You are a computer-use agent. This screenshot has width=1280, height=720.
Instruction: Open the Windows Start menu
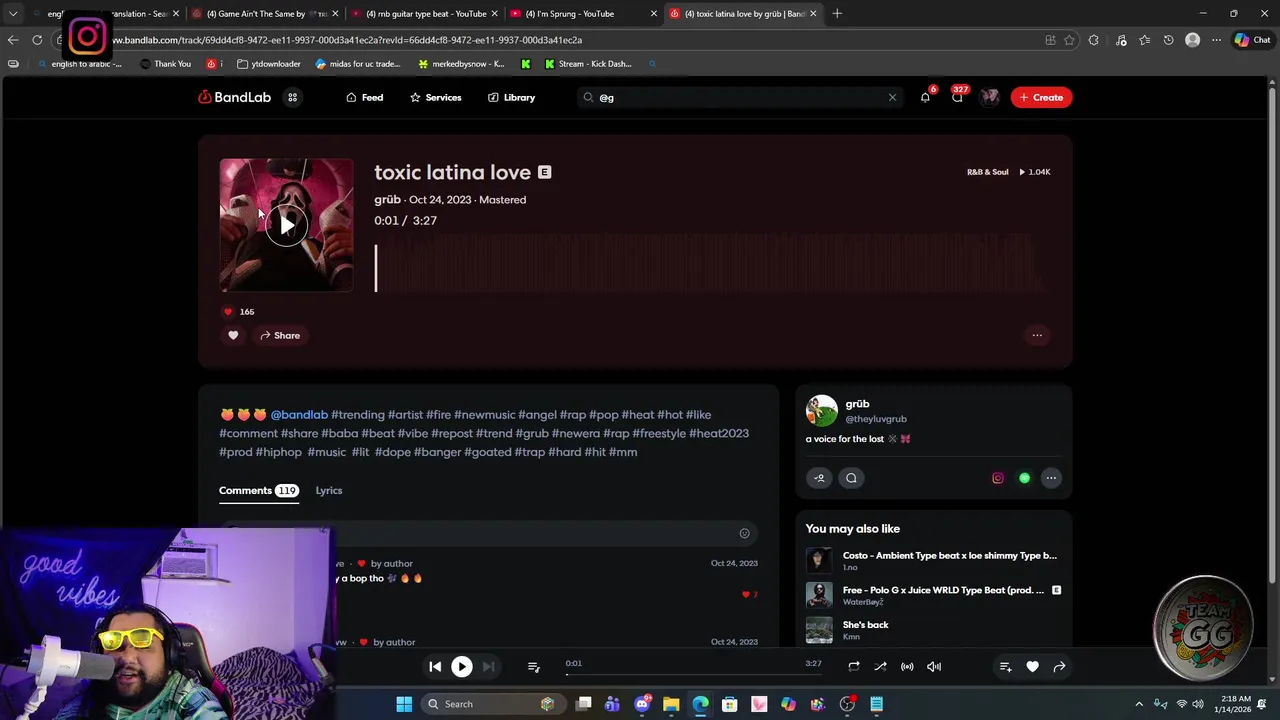click(x=404, y=704)
